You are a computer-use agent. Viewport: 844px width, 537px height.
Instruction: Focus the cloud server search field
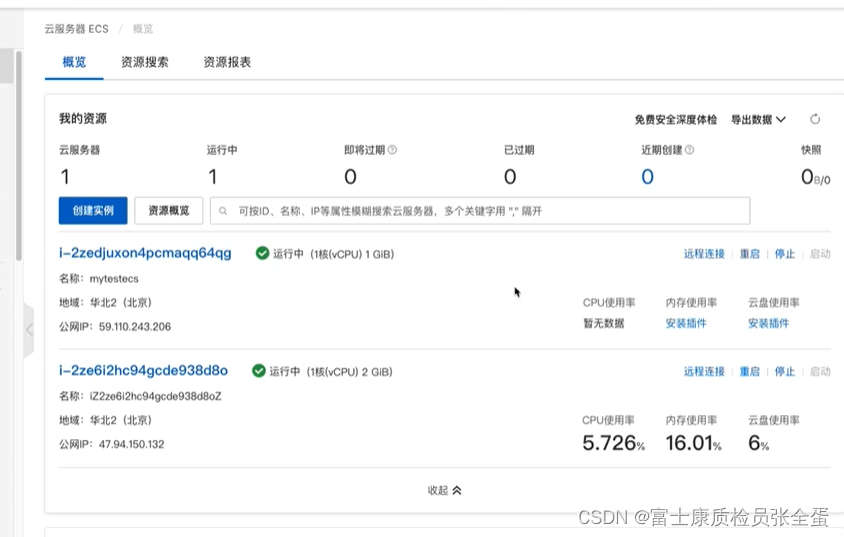pyautogui.click(x=480, y=211)
